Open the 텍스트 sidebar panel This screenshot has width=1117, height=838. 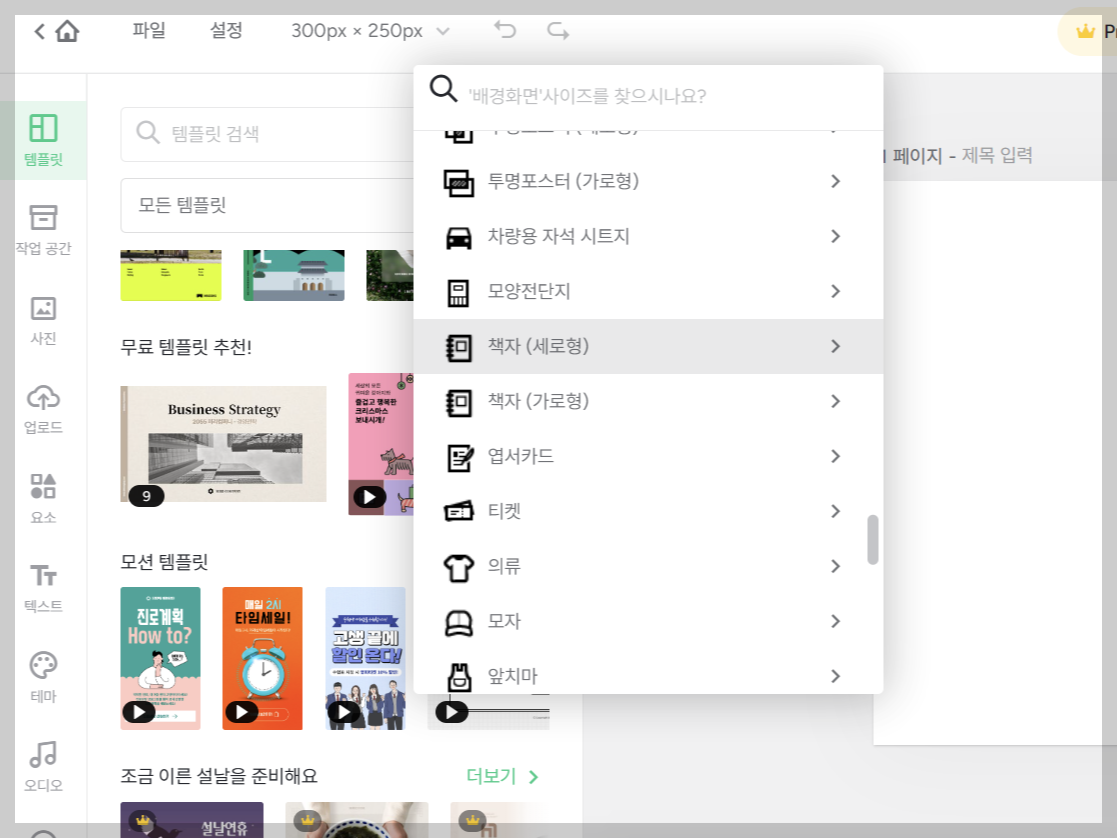(x=43, y=588)
